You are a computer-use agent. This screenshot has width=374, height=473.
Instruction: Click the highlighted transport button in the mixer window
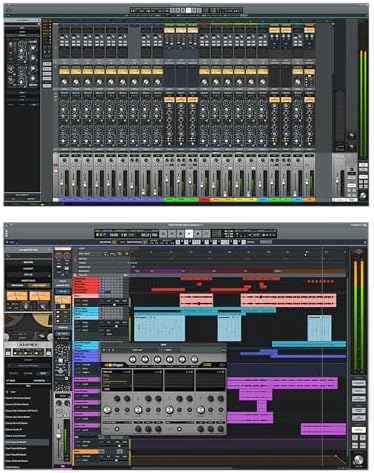coord(188,11)
